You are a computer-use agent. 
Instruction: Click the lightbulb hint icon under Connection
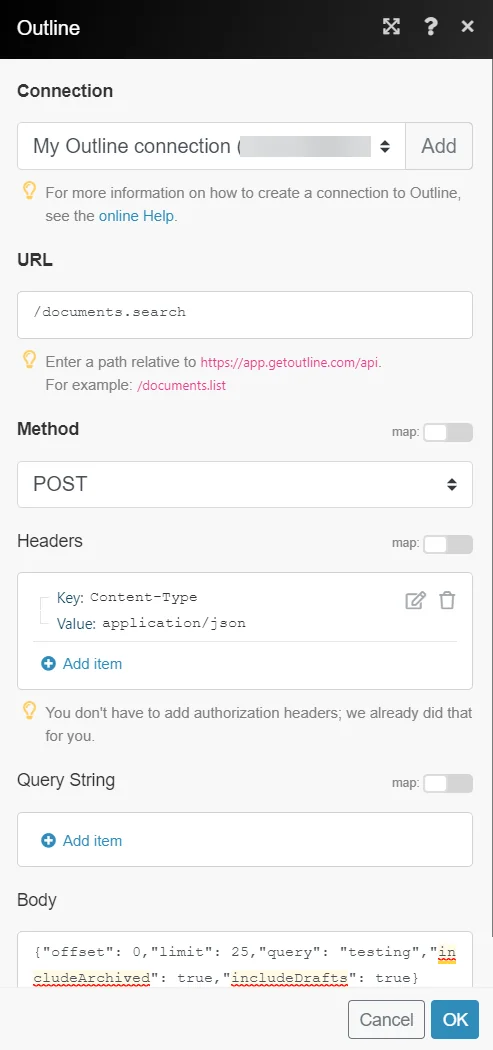(29, 192)
